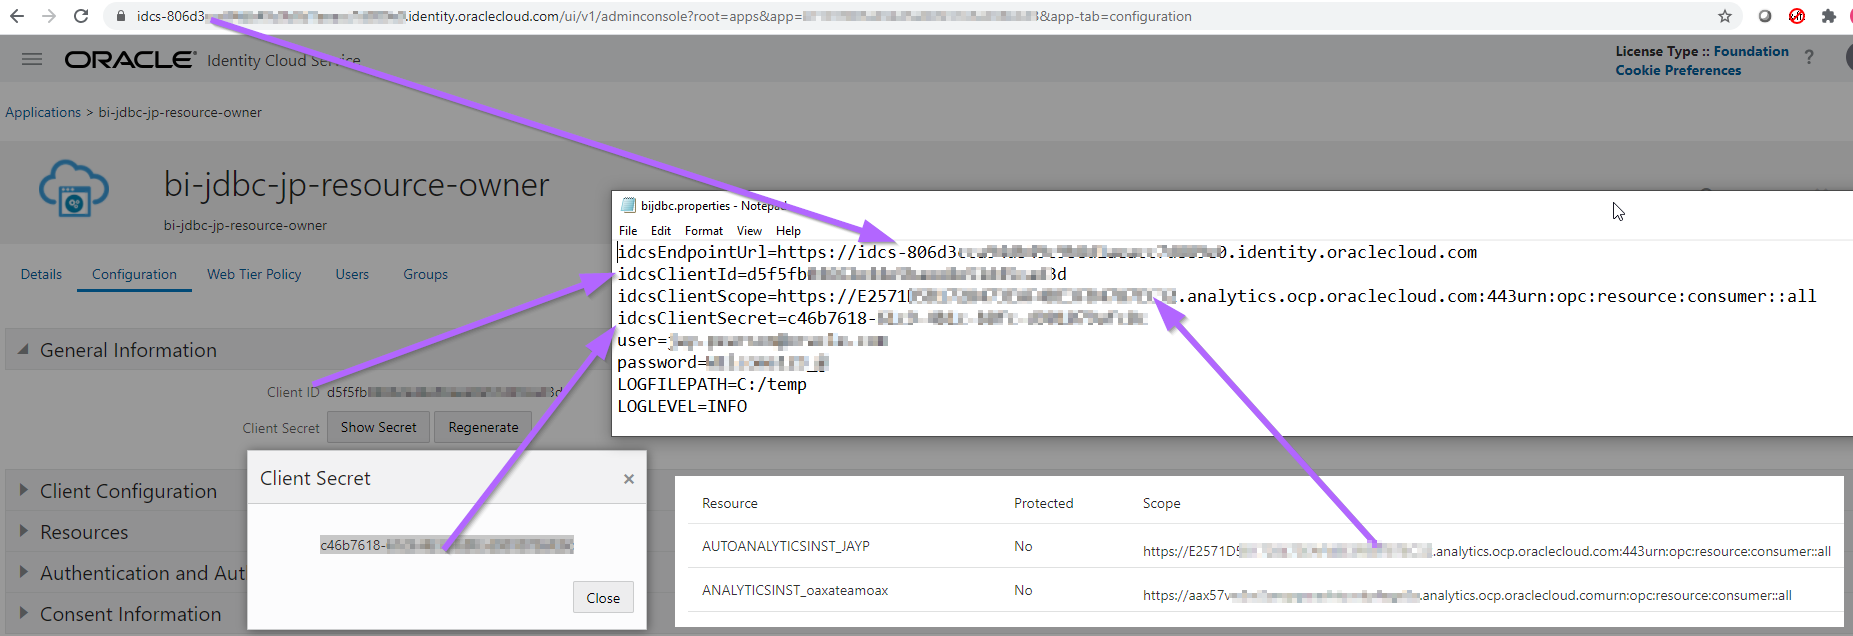Viewport: 1853px width, 636px height.
Task: Click the LOGFILEPATH=C:/temp line
Action: pos(712,384)
